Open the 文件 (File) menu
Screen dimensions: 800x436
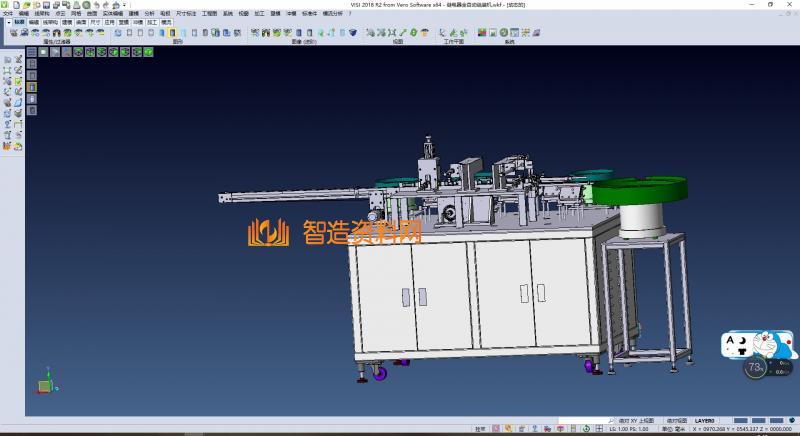click(x=7, y=13)
